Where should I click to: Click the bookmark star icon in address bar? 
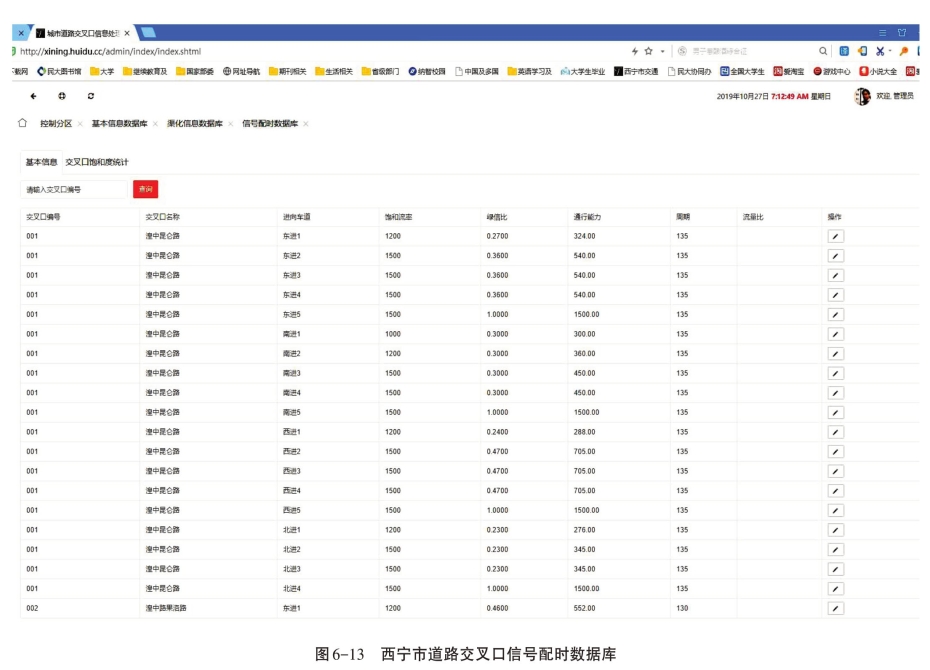click(x=648, y=51)
